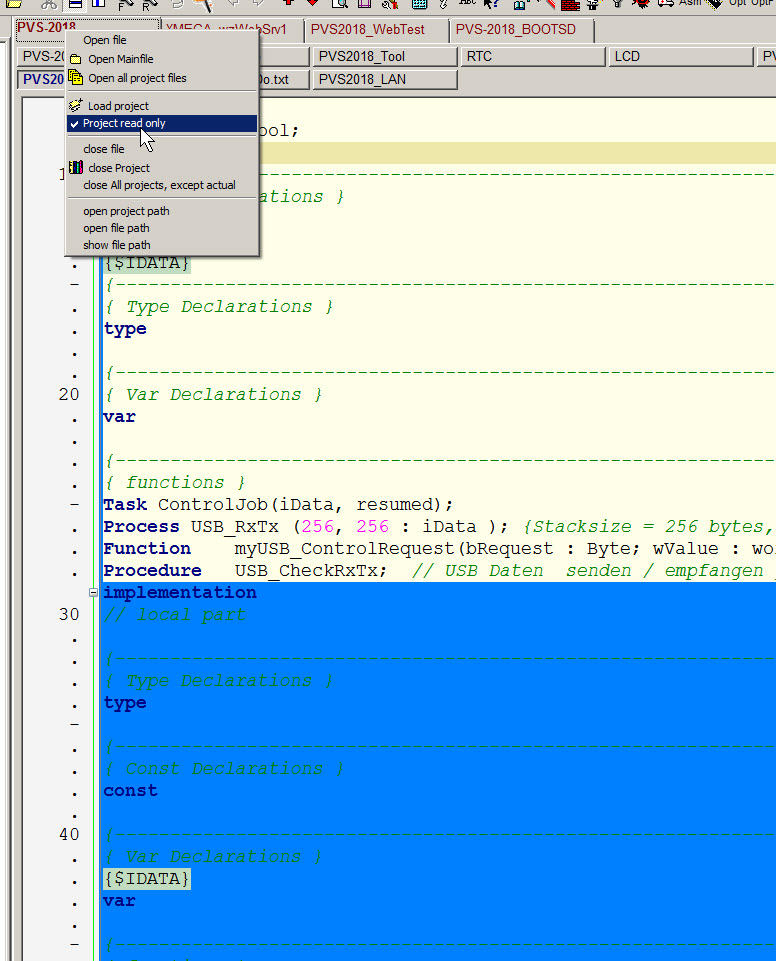The height and width of the screenshot is (961, 776).
Task: Collapse the implementation section fold marker
Action: [93, 593]
